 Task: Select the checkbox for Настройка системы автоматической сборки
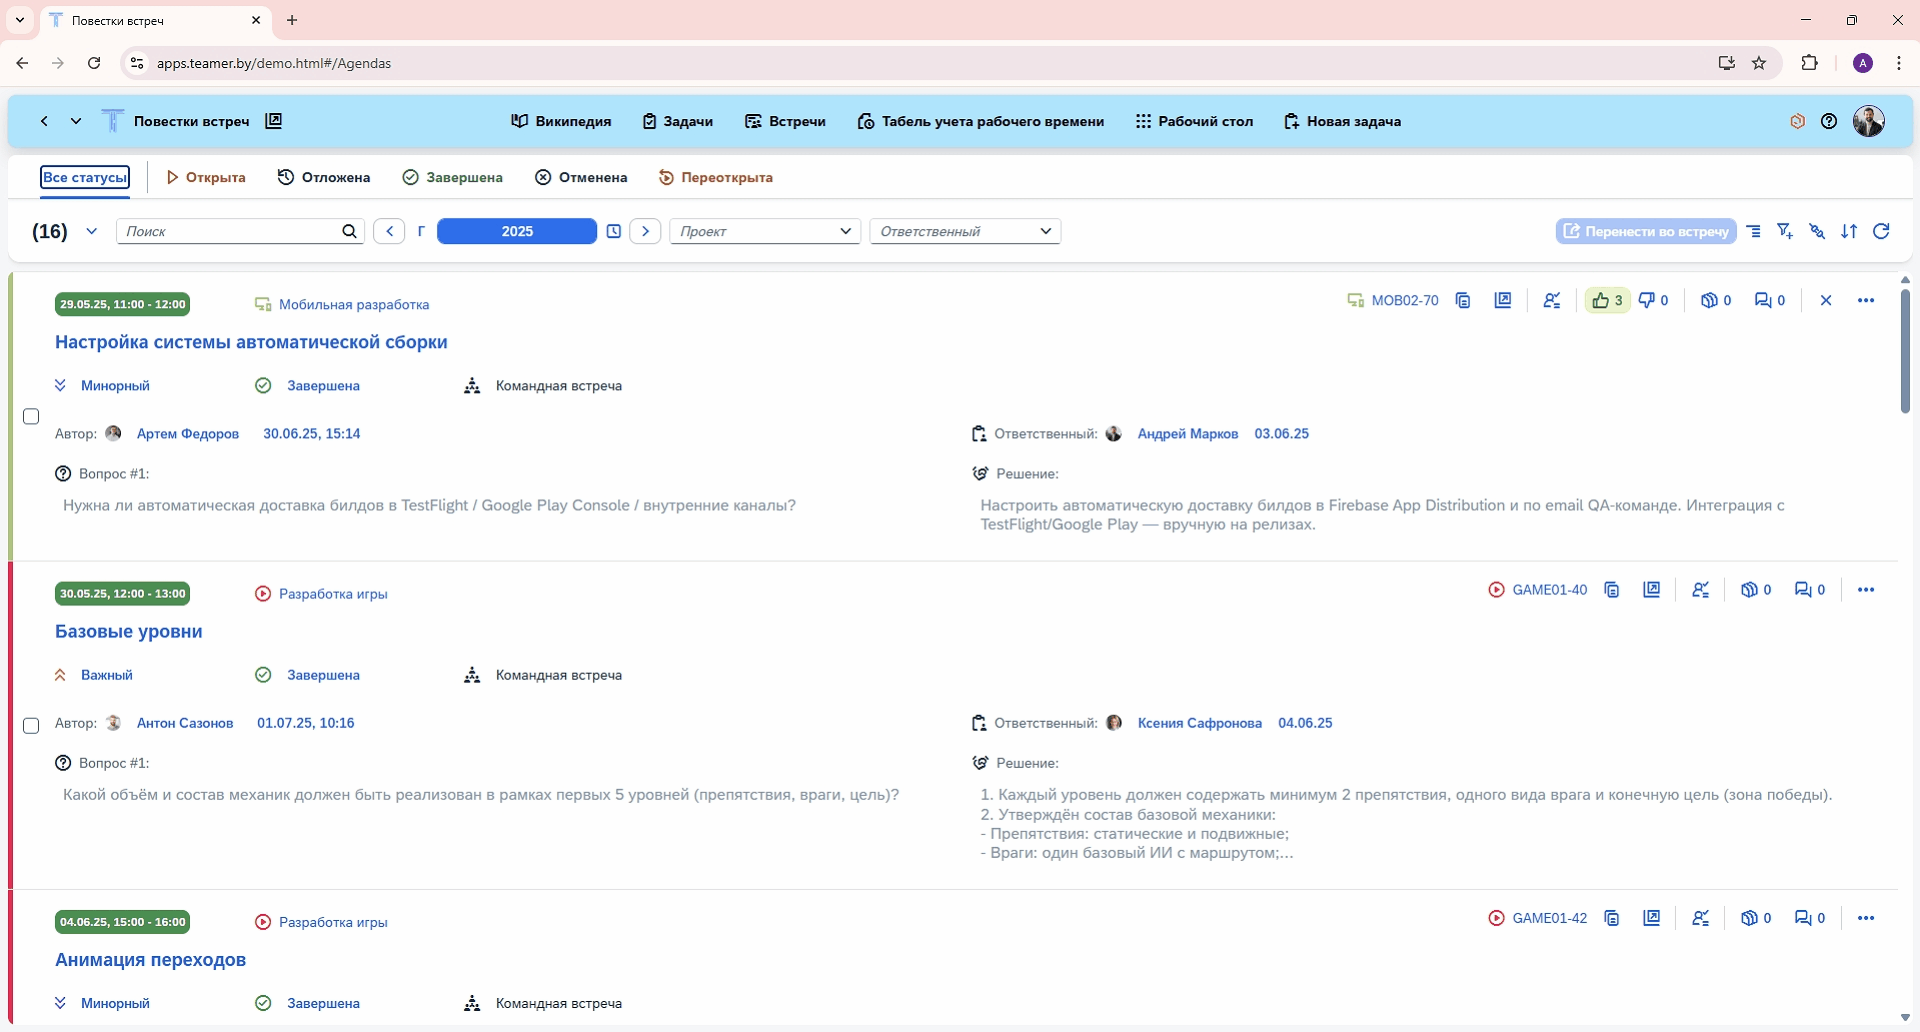[31, 416]
